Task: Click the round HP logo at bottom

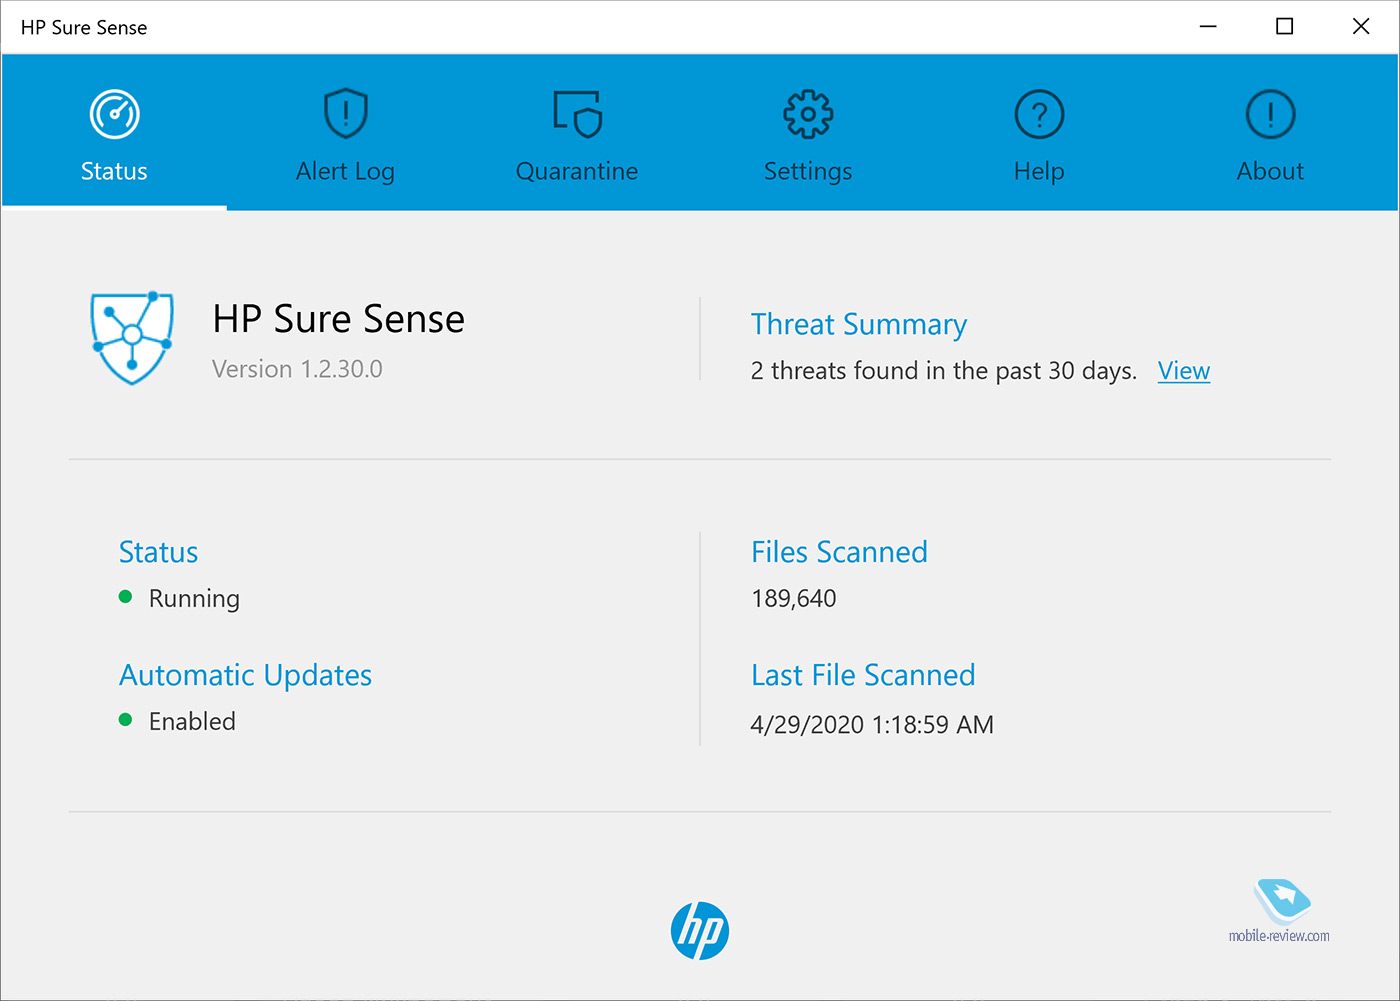Action: tap(700, 930)
